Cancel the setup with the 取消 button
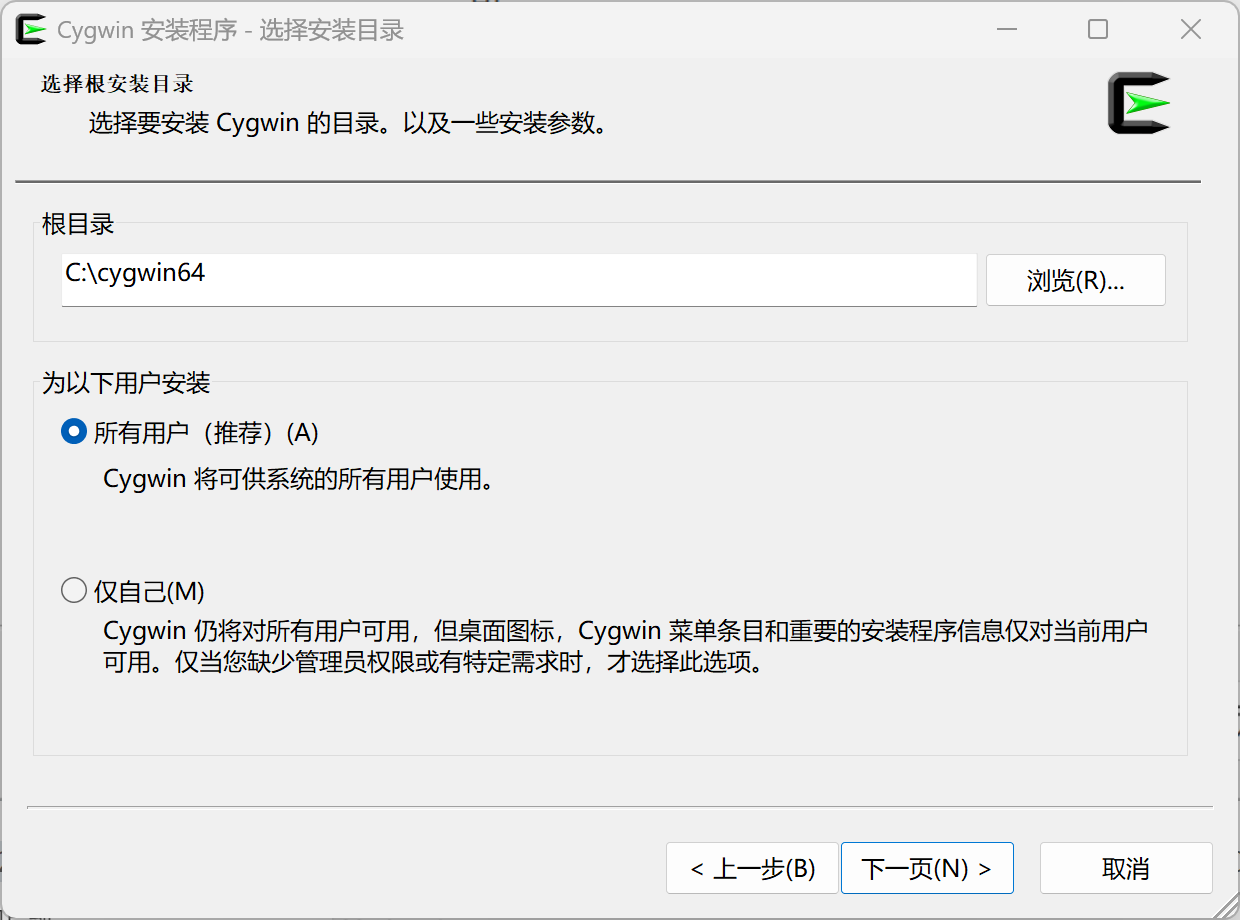Viewport: 1240px width, 920px height. [x=1126, y=868]
